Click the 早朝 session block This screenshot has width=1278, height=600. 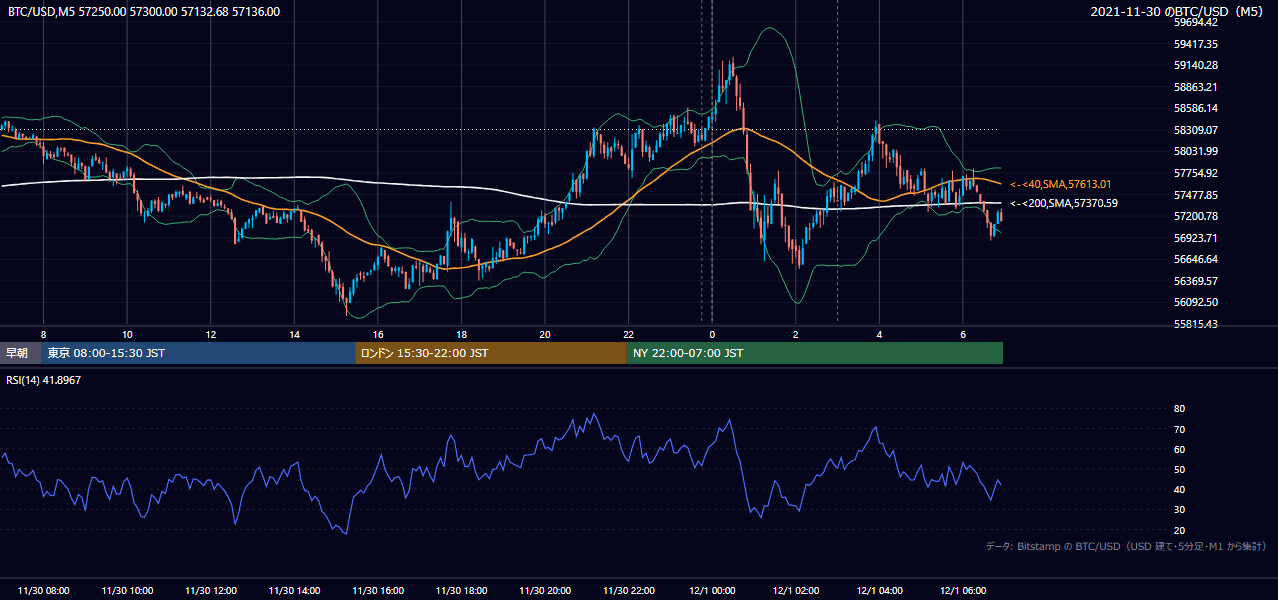[21, 353]
